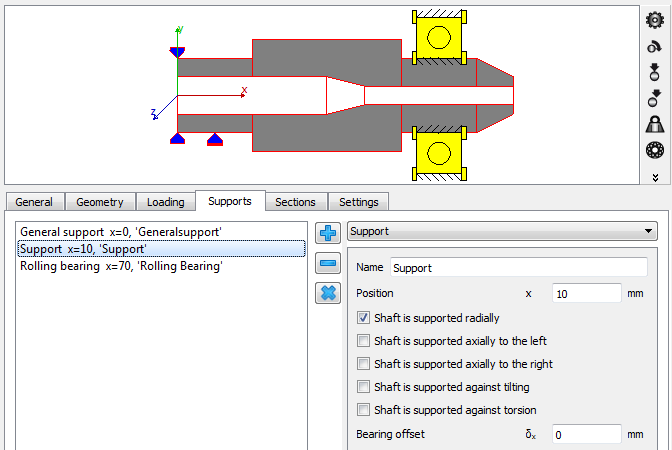Click the diagonal arrow over ball icon
Viewport: 672px width, 450px height.
tap(655, 98)
